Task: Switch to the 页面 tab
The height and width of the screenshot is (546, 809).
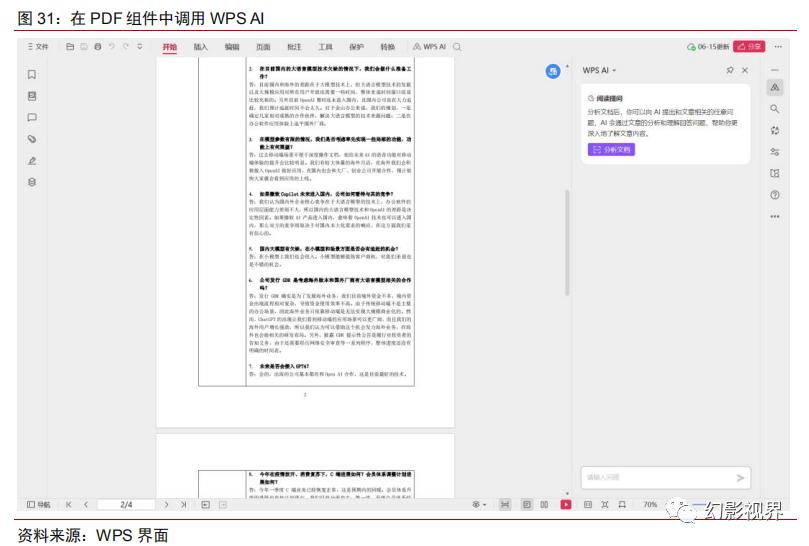Action: click(263, 47)
